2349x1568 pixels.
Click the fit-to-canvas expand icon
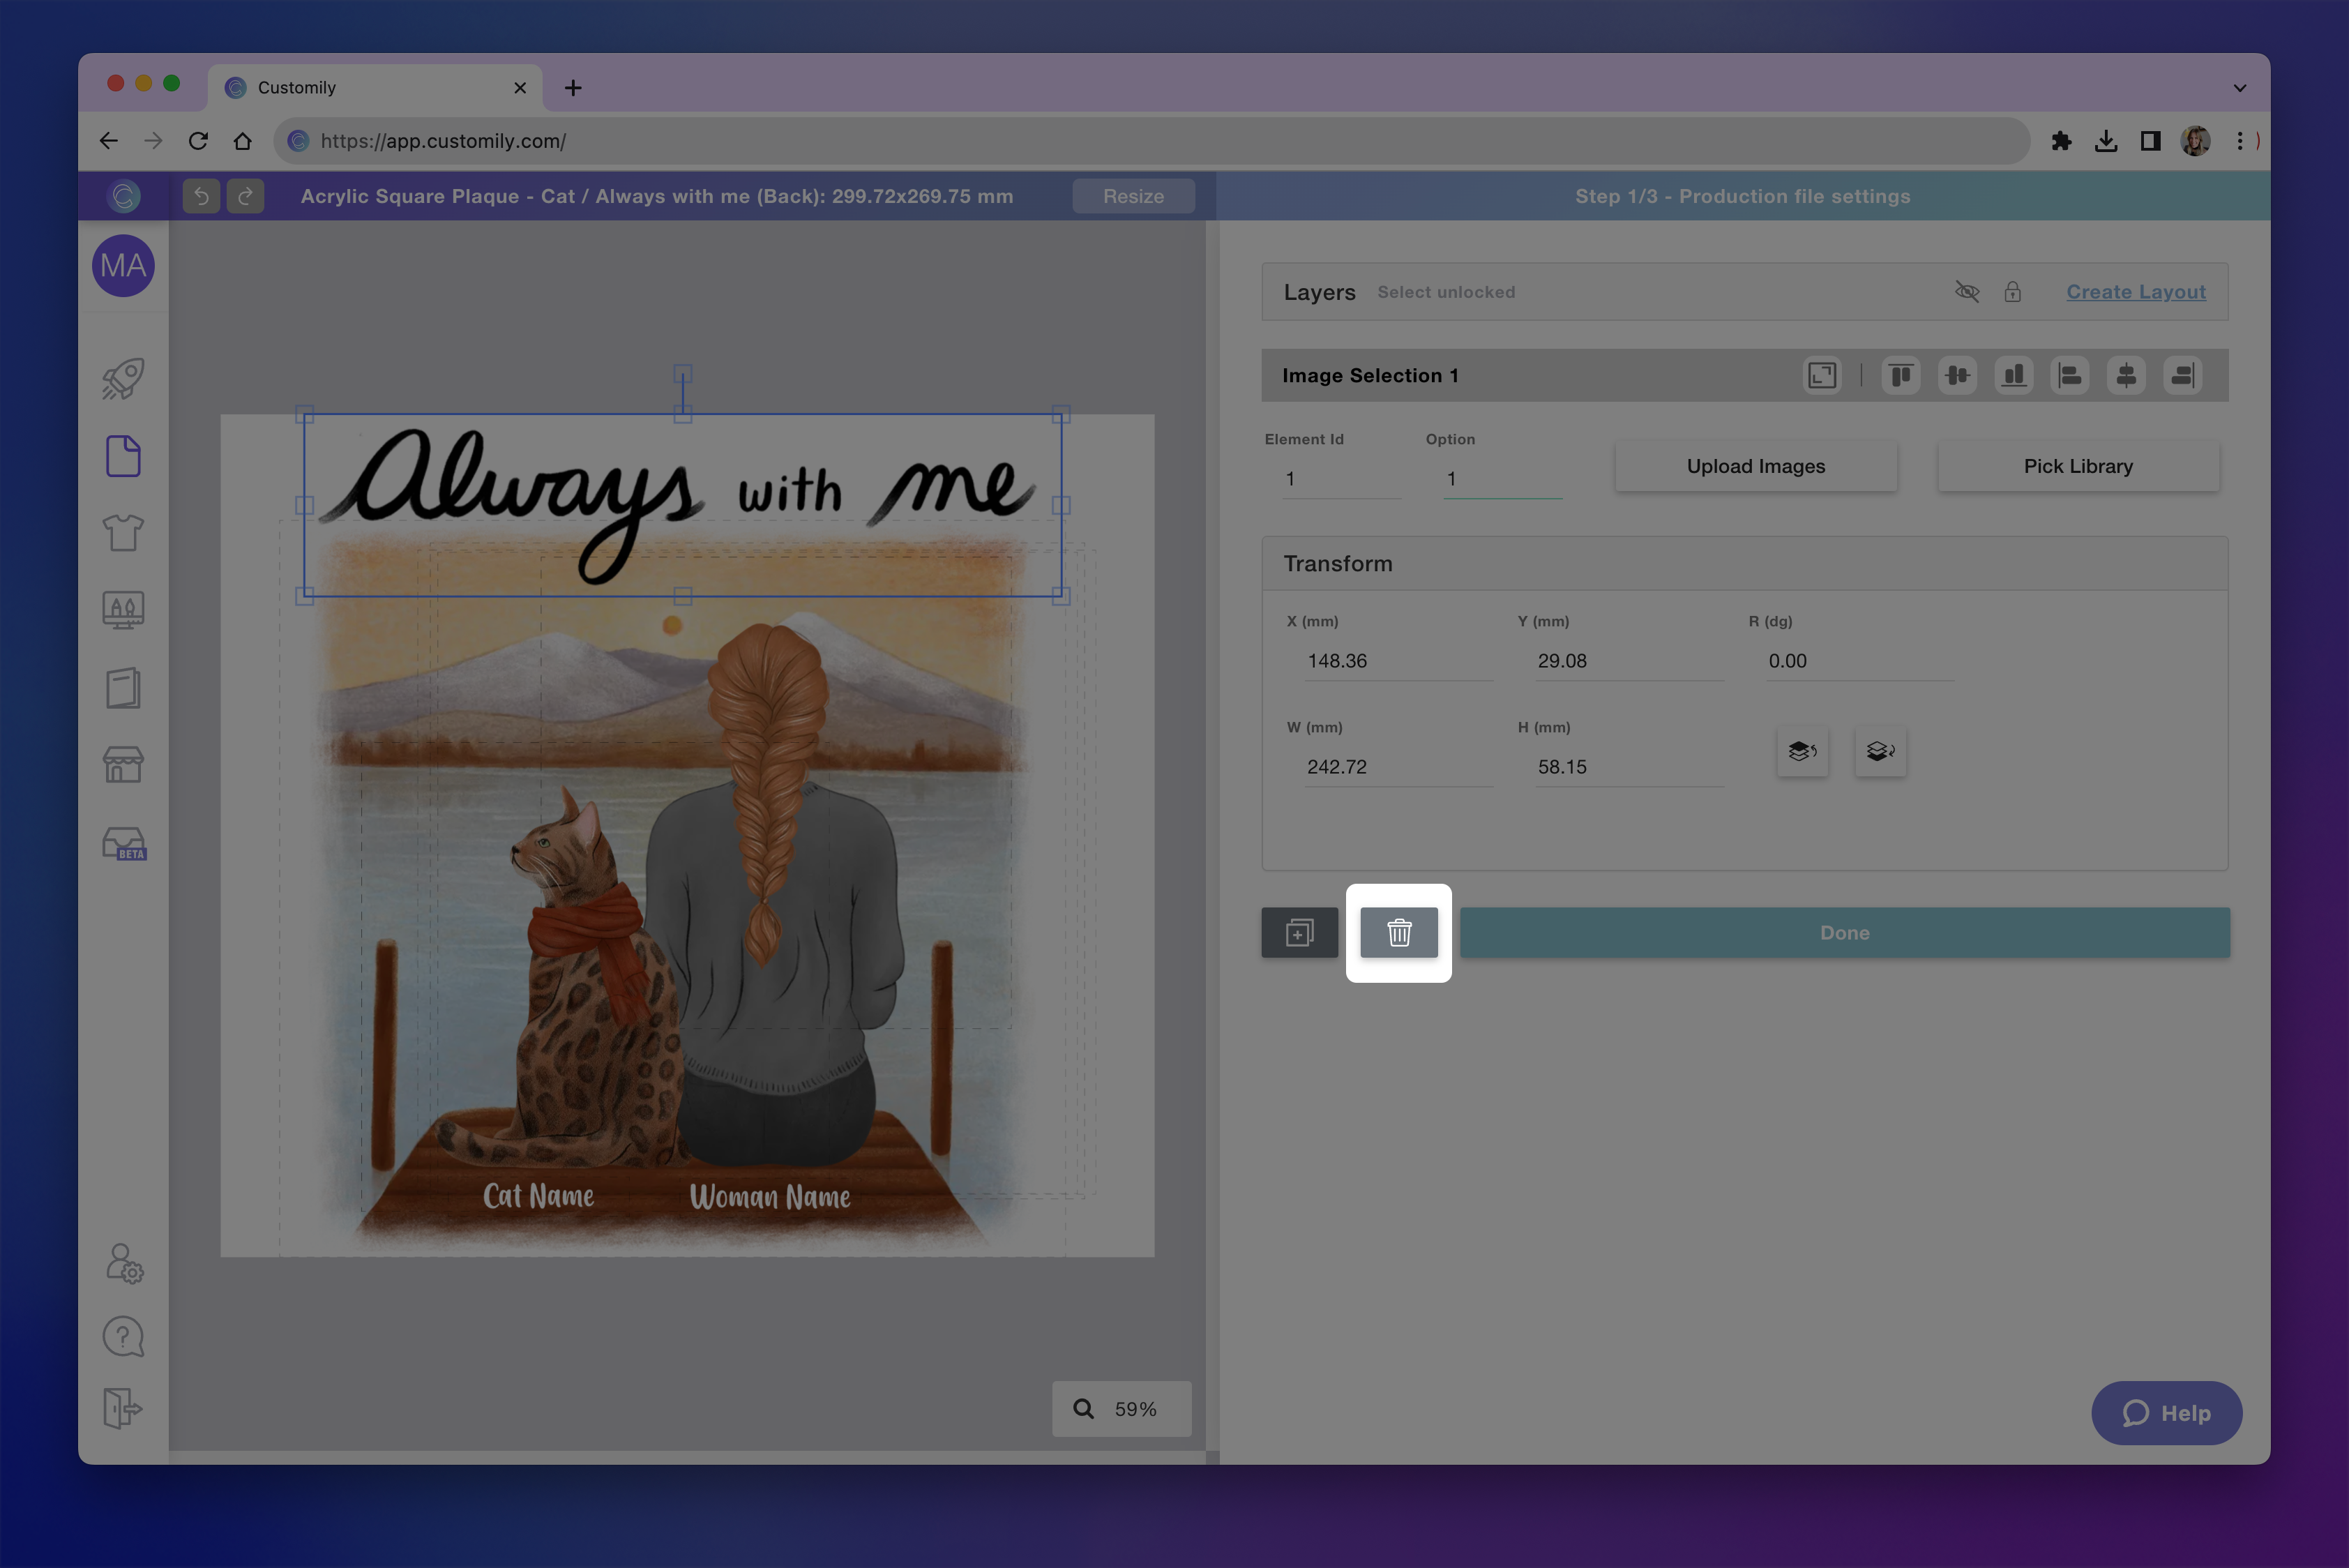tap(1821, 375)
